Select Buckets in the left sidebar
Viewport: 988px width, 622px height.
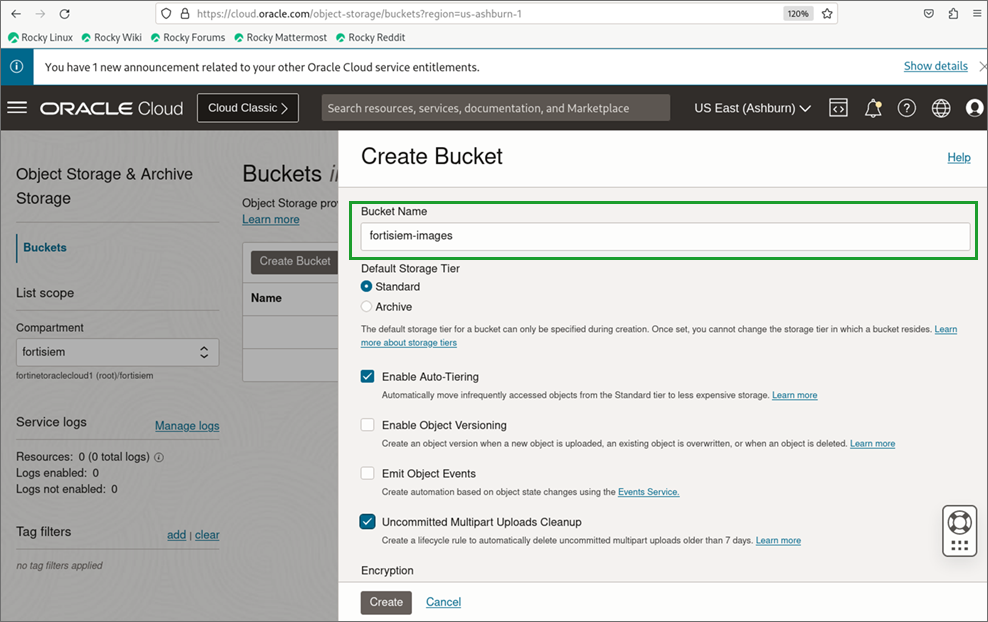(x=45, y=247)
